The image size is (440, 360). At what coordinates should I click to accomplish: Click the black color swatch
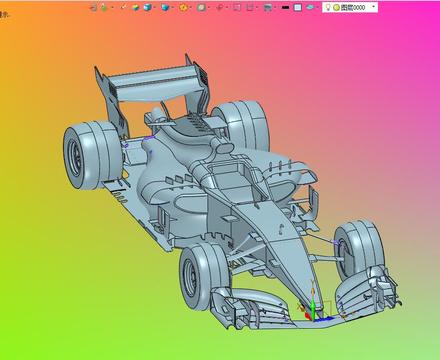[x=285, y=7]
